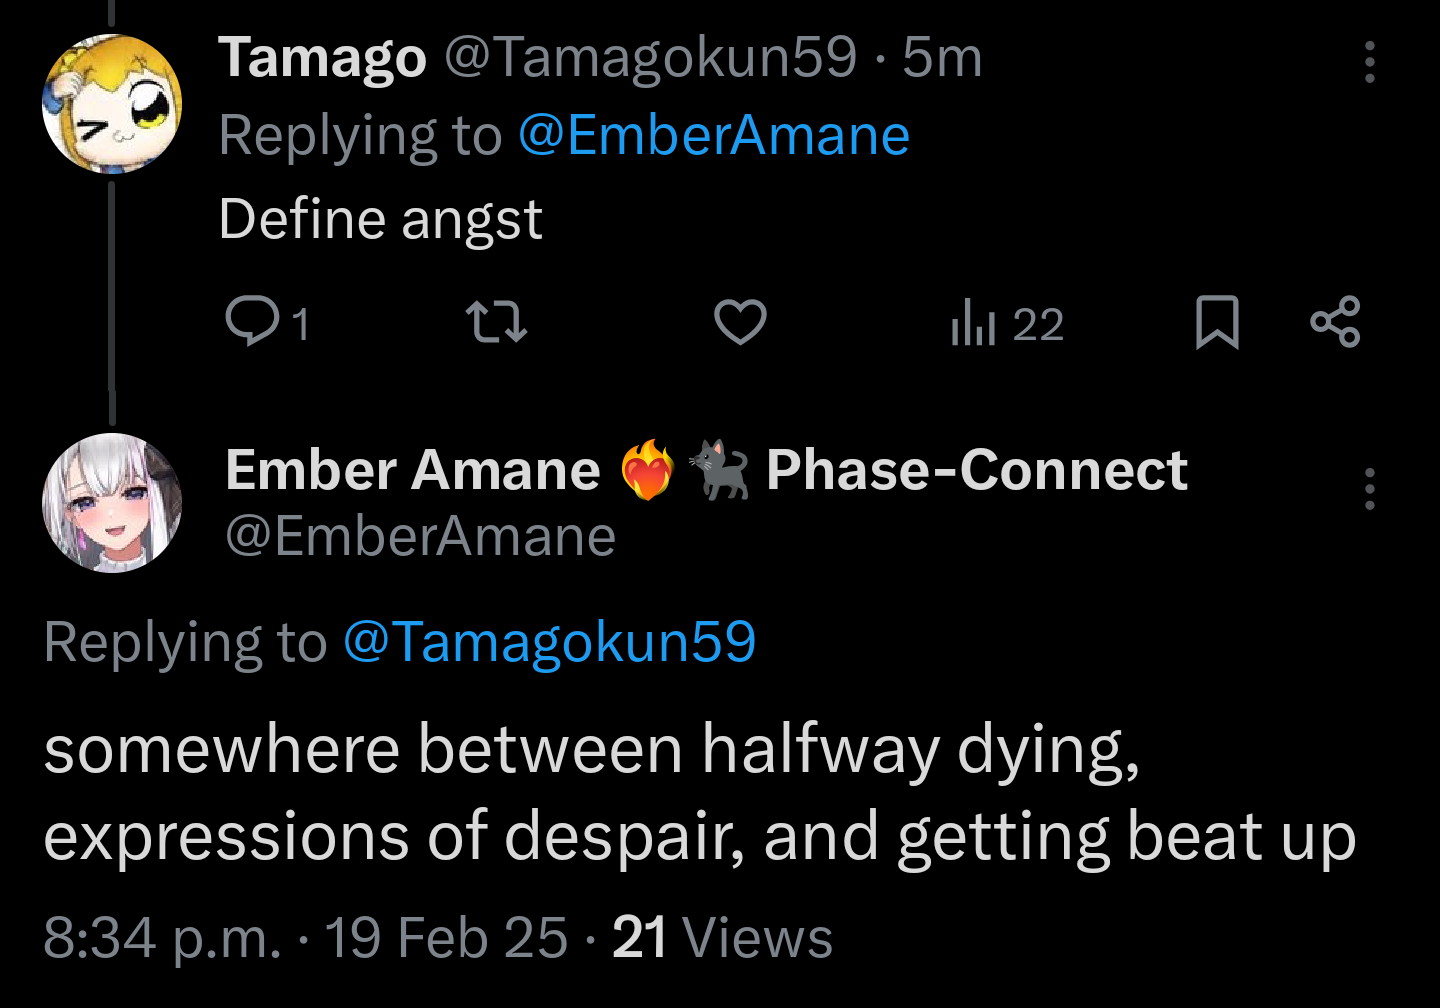Bookmark Tamago's reply
The height and width of the screenshot is (1008, 1440).
click(1217, 322)
